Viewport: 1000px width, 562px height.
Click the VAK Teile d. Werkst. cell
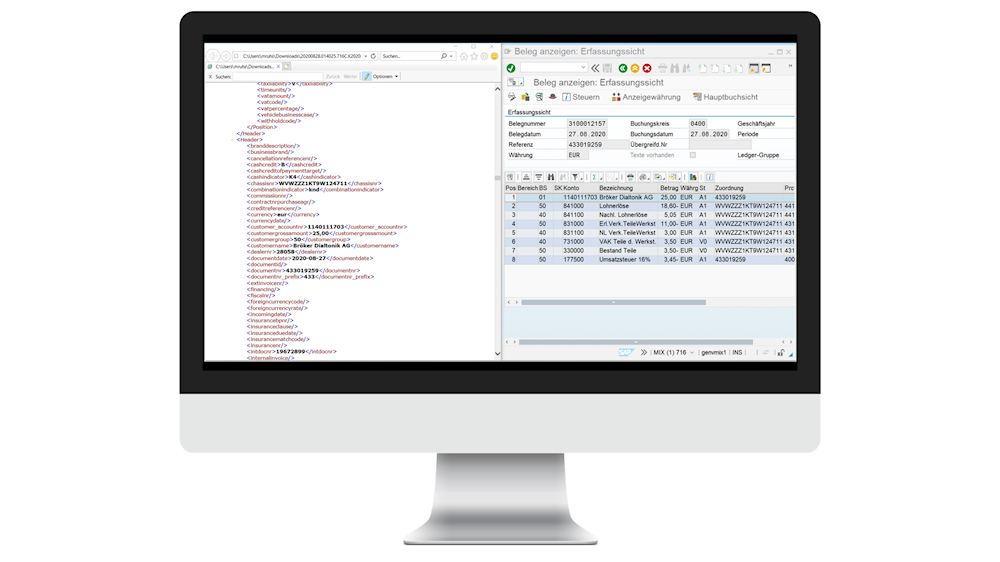point(627,242)
